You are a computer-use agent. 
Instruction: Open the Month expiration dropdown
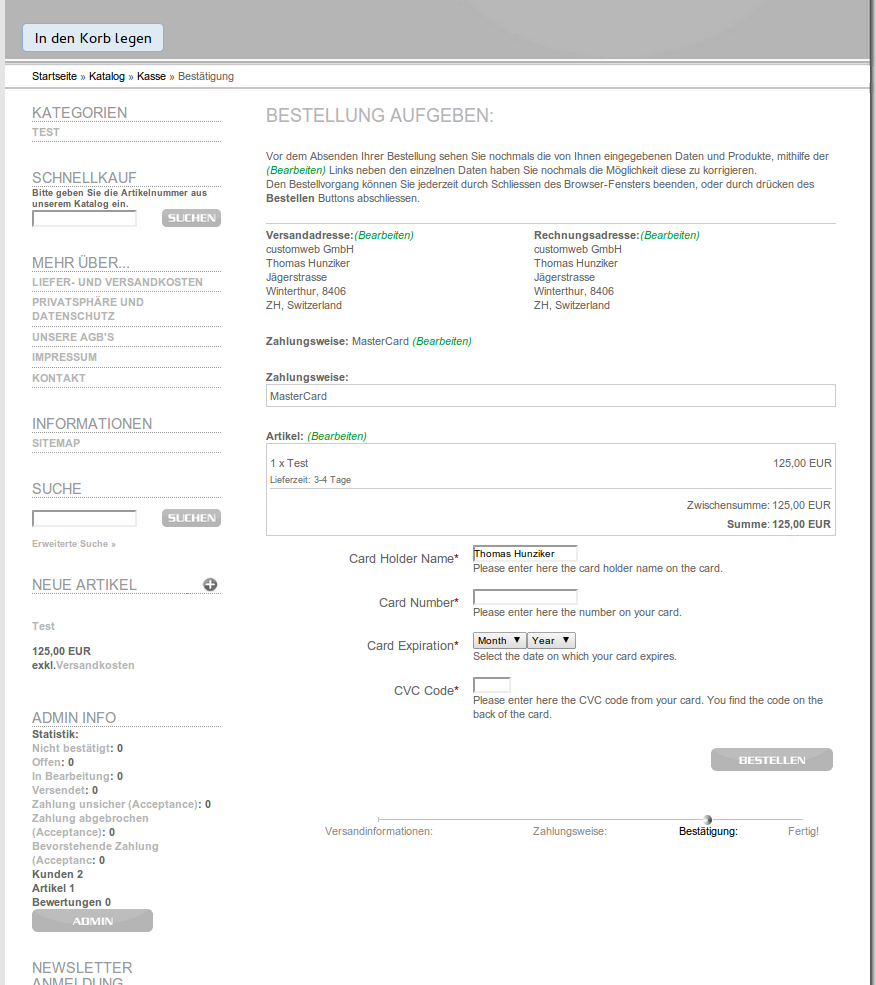coord(498,640)
